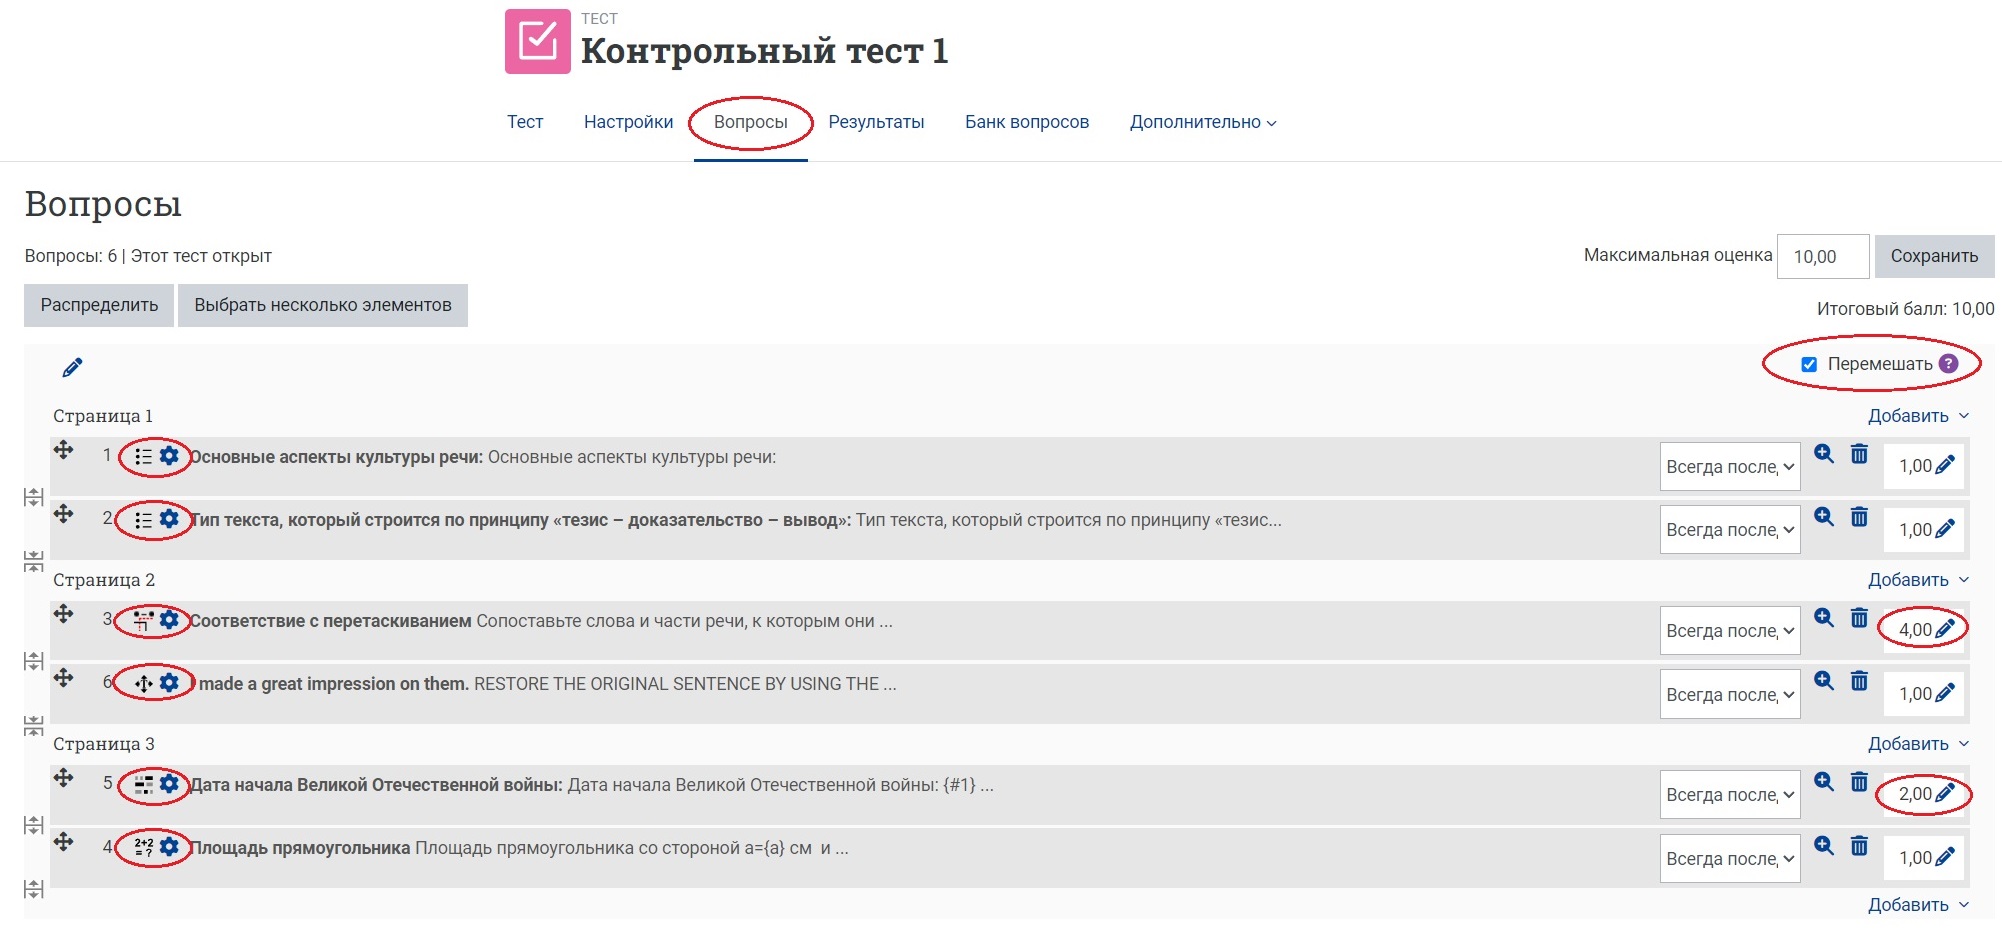Delete question Основные аспекты культуры речи
2002x933 pixels.
pyautogui.click(x=1859, y=454)
